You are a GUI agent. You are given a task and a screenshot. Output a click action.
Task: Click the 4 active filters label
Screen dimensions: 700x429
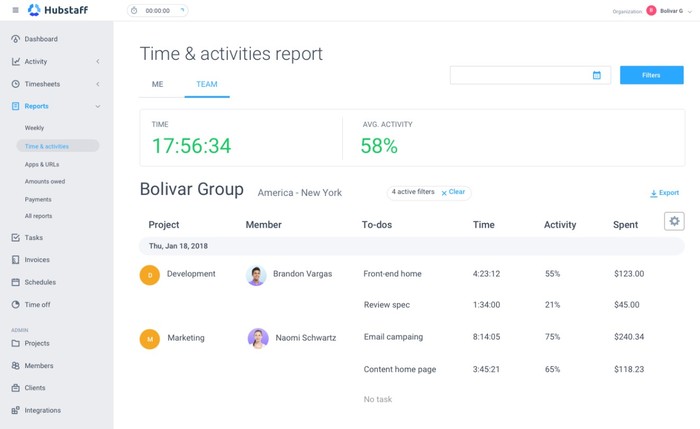[413, 192]
